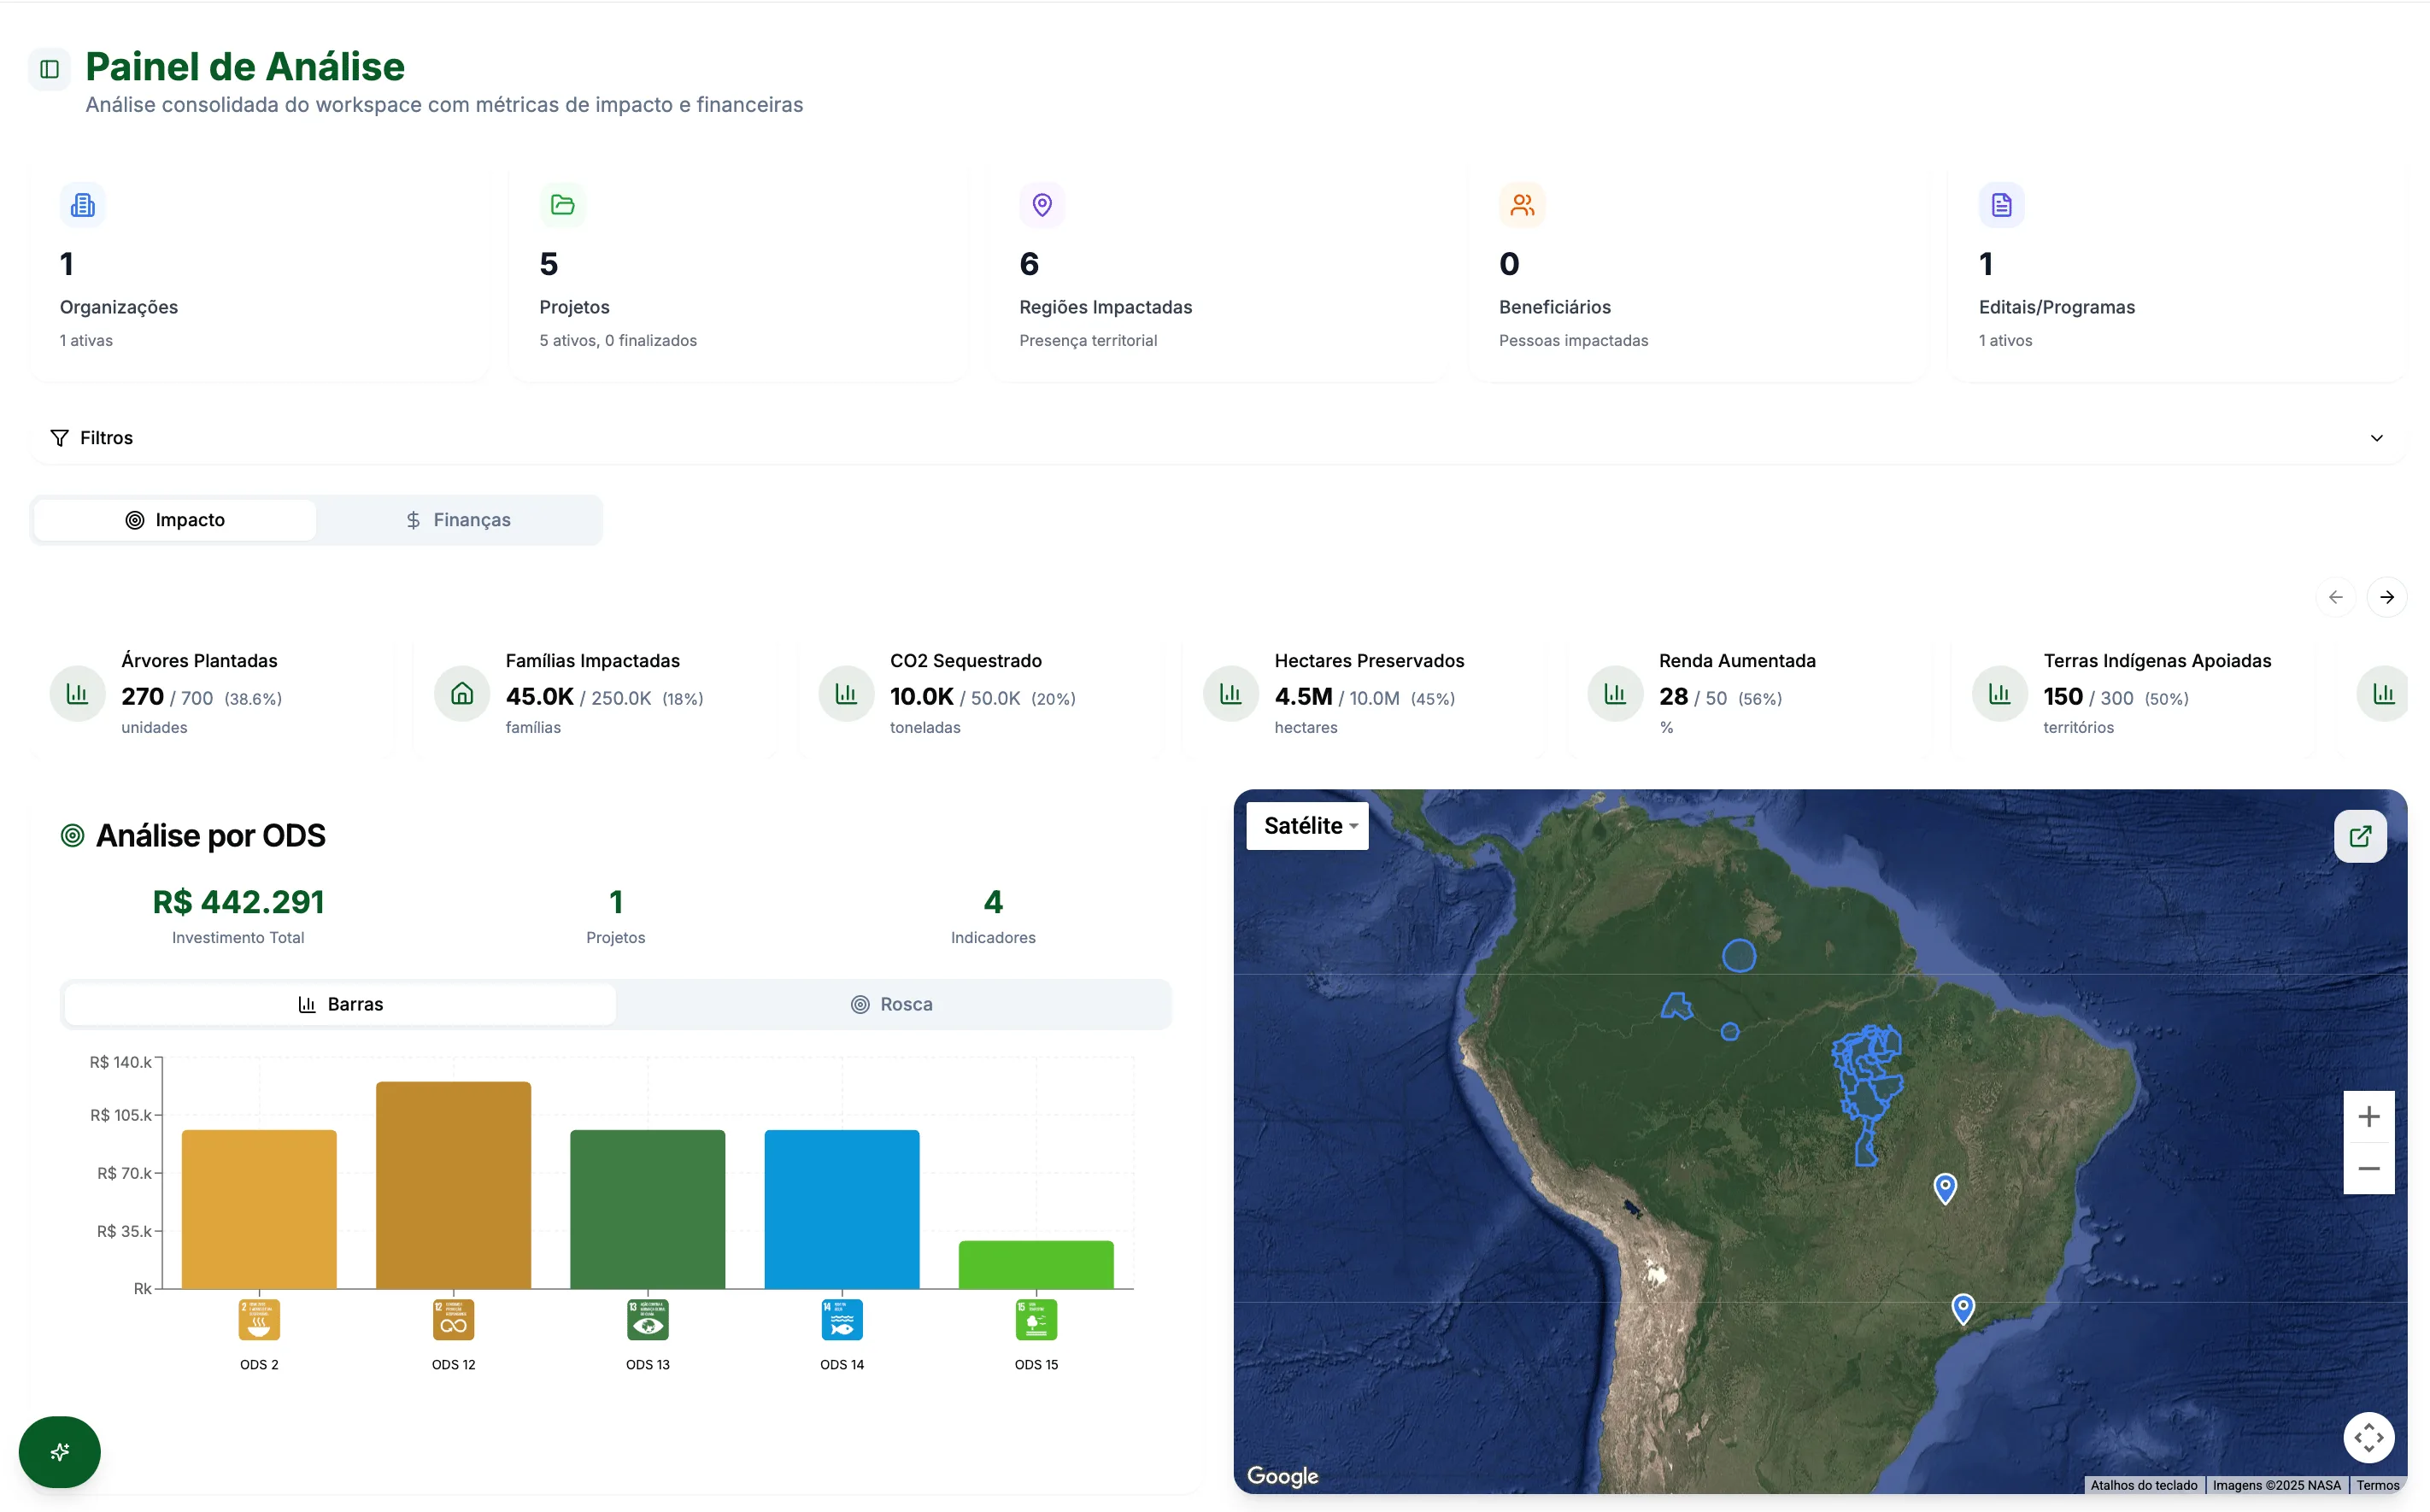Click the ODS 15 life on land icon
Viewport: 2430px width, 1512px height.
pyautogui.click(x=1036, y=1319)
